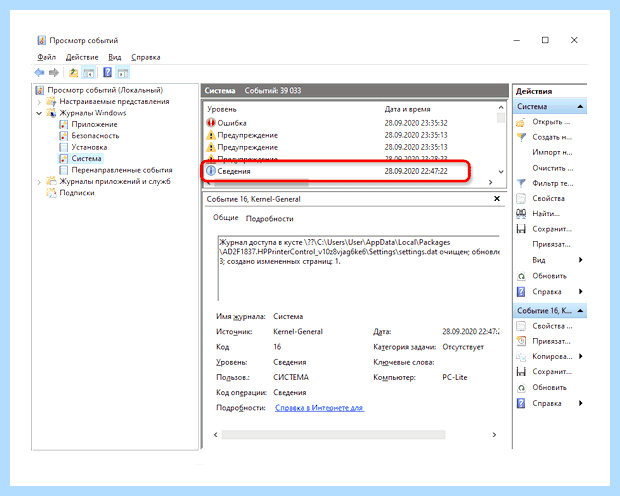The width and height of the screenshot is (620, 496).
Task: Open the Файл menu
Action: point(47,57)
